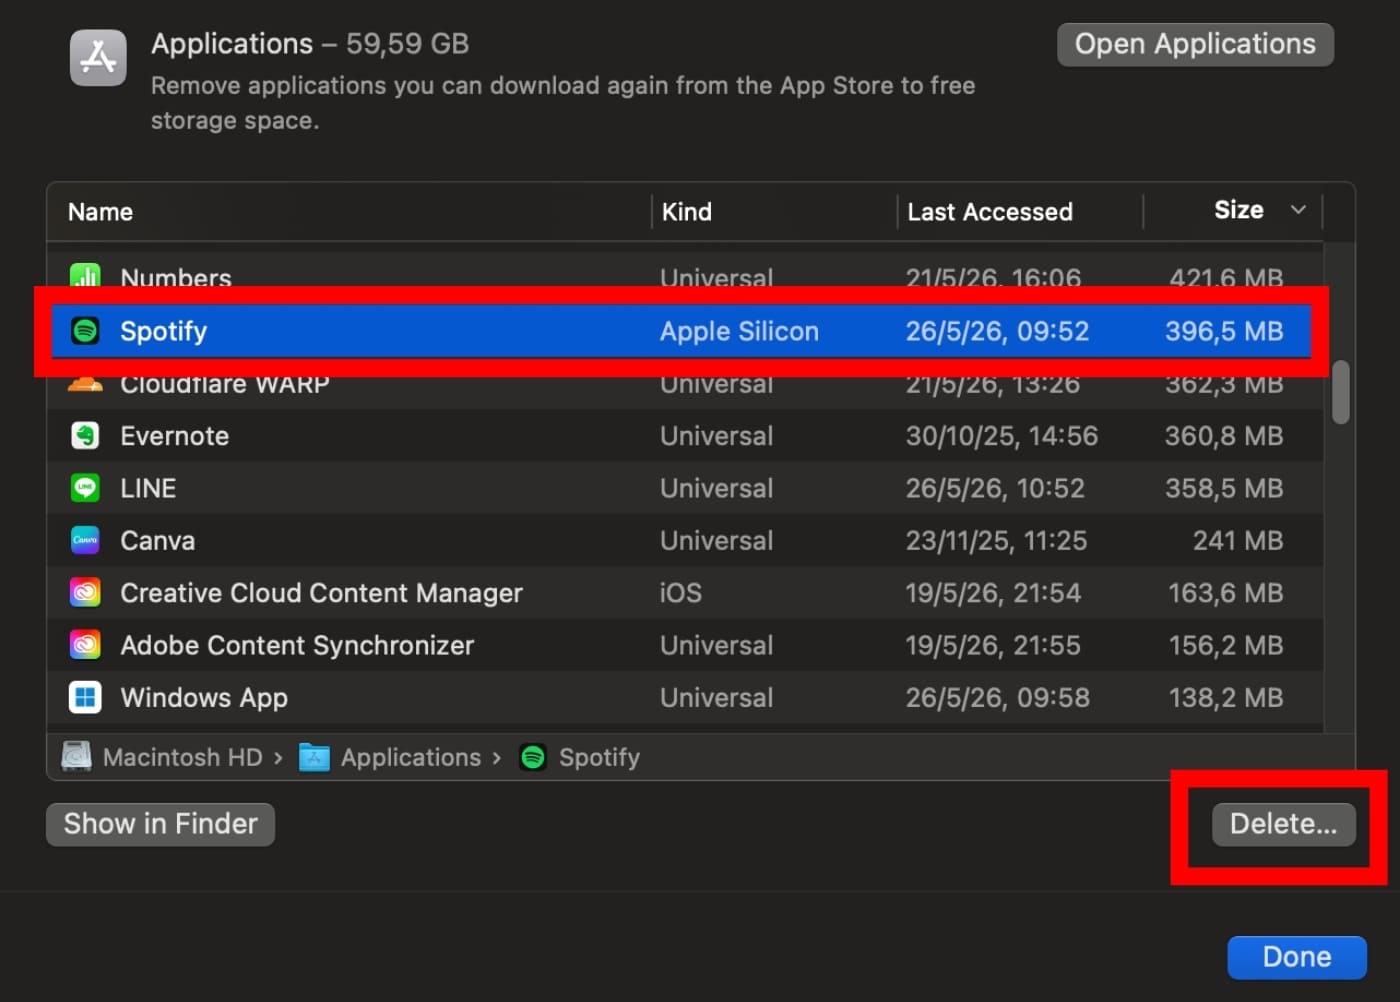Click the date 19/5/26, 21:55
Viewport: 1400px width, 1002px height.
click(993, 645)
